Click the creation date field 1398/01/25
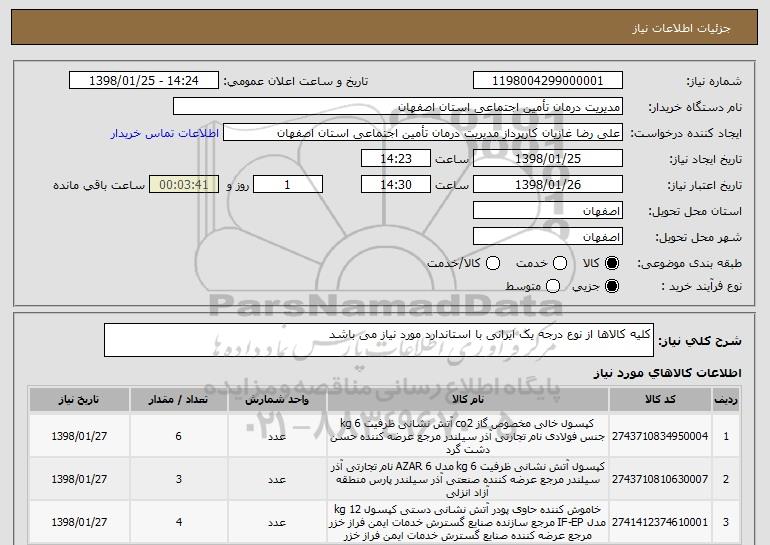The image size is (770, 545). pos(548,159)
